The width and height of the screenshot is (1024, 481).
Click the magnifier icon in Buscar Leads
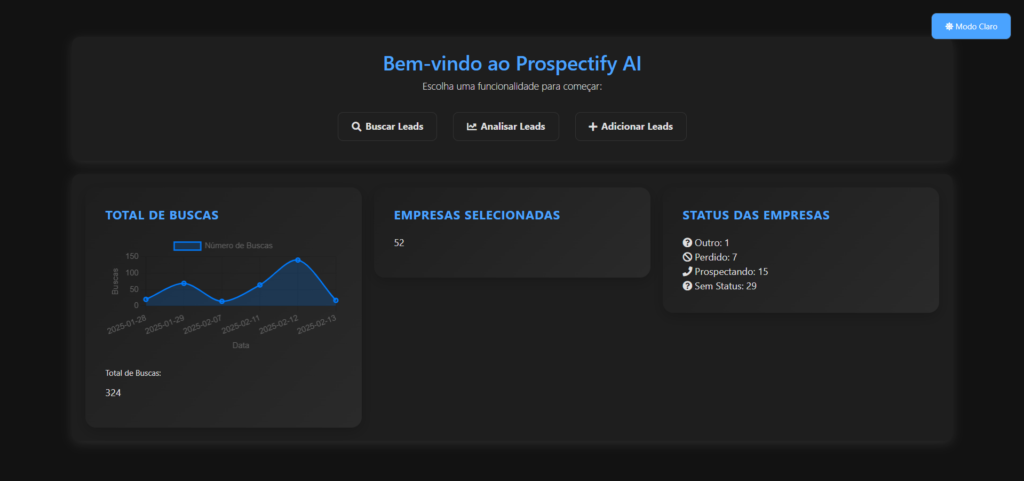tap(355, 127)
